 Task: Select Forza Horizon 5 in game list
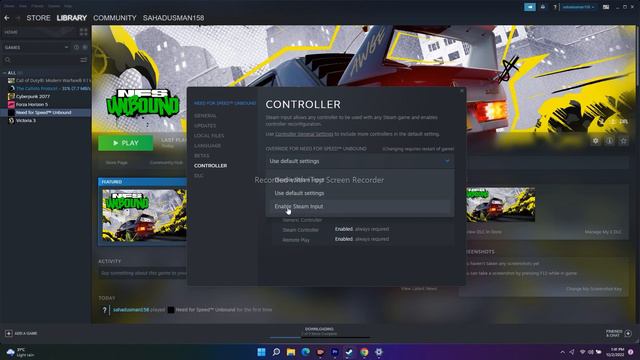32,104
